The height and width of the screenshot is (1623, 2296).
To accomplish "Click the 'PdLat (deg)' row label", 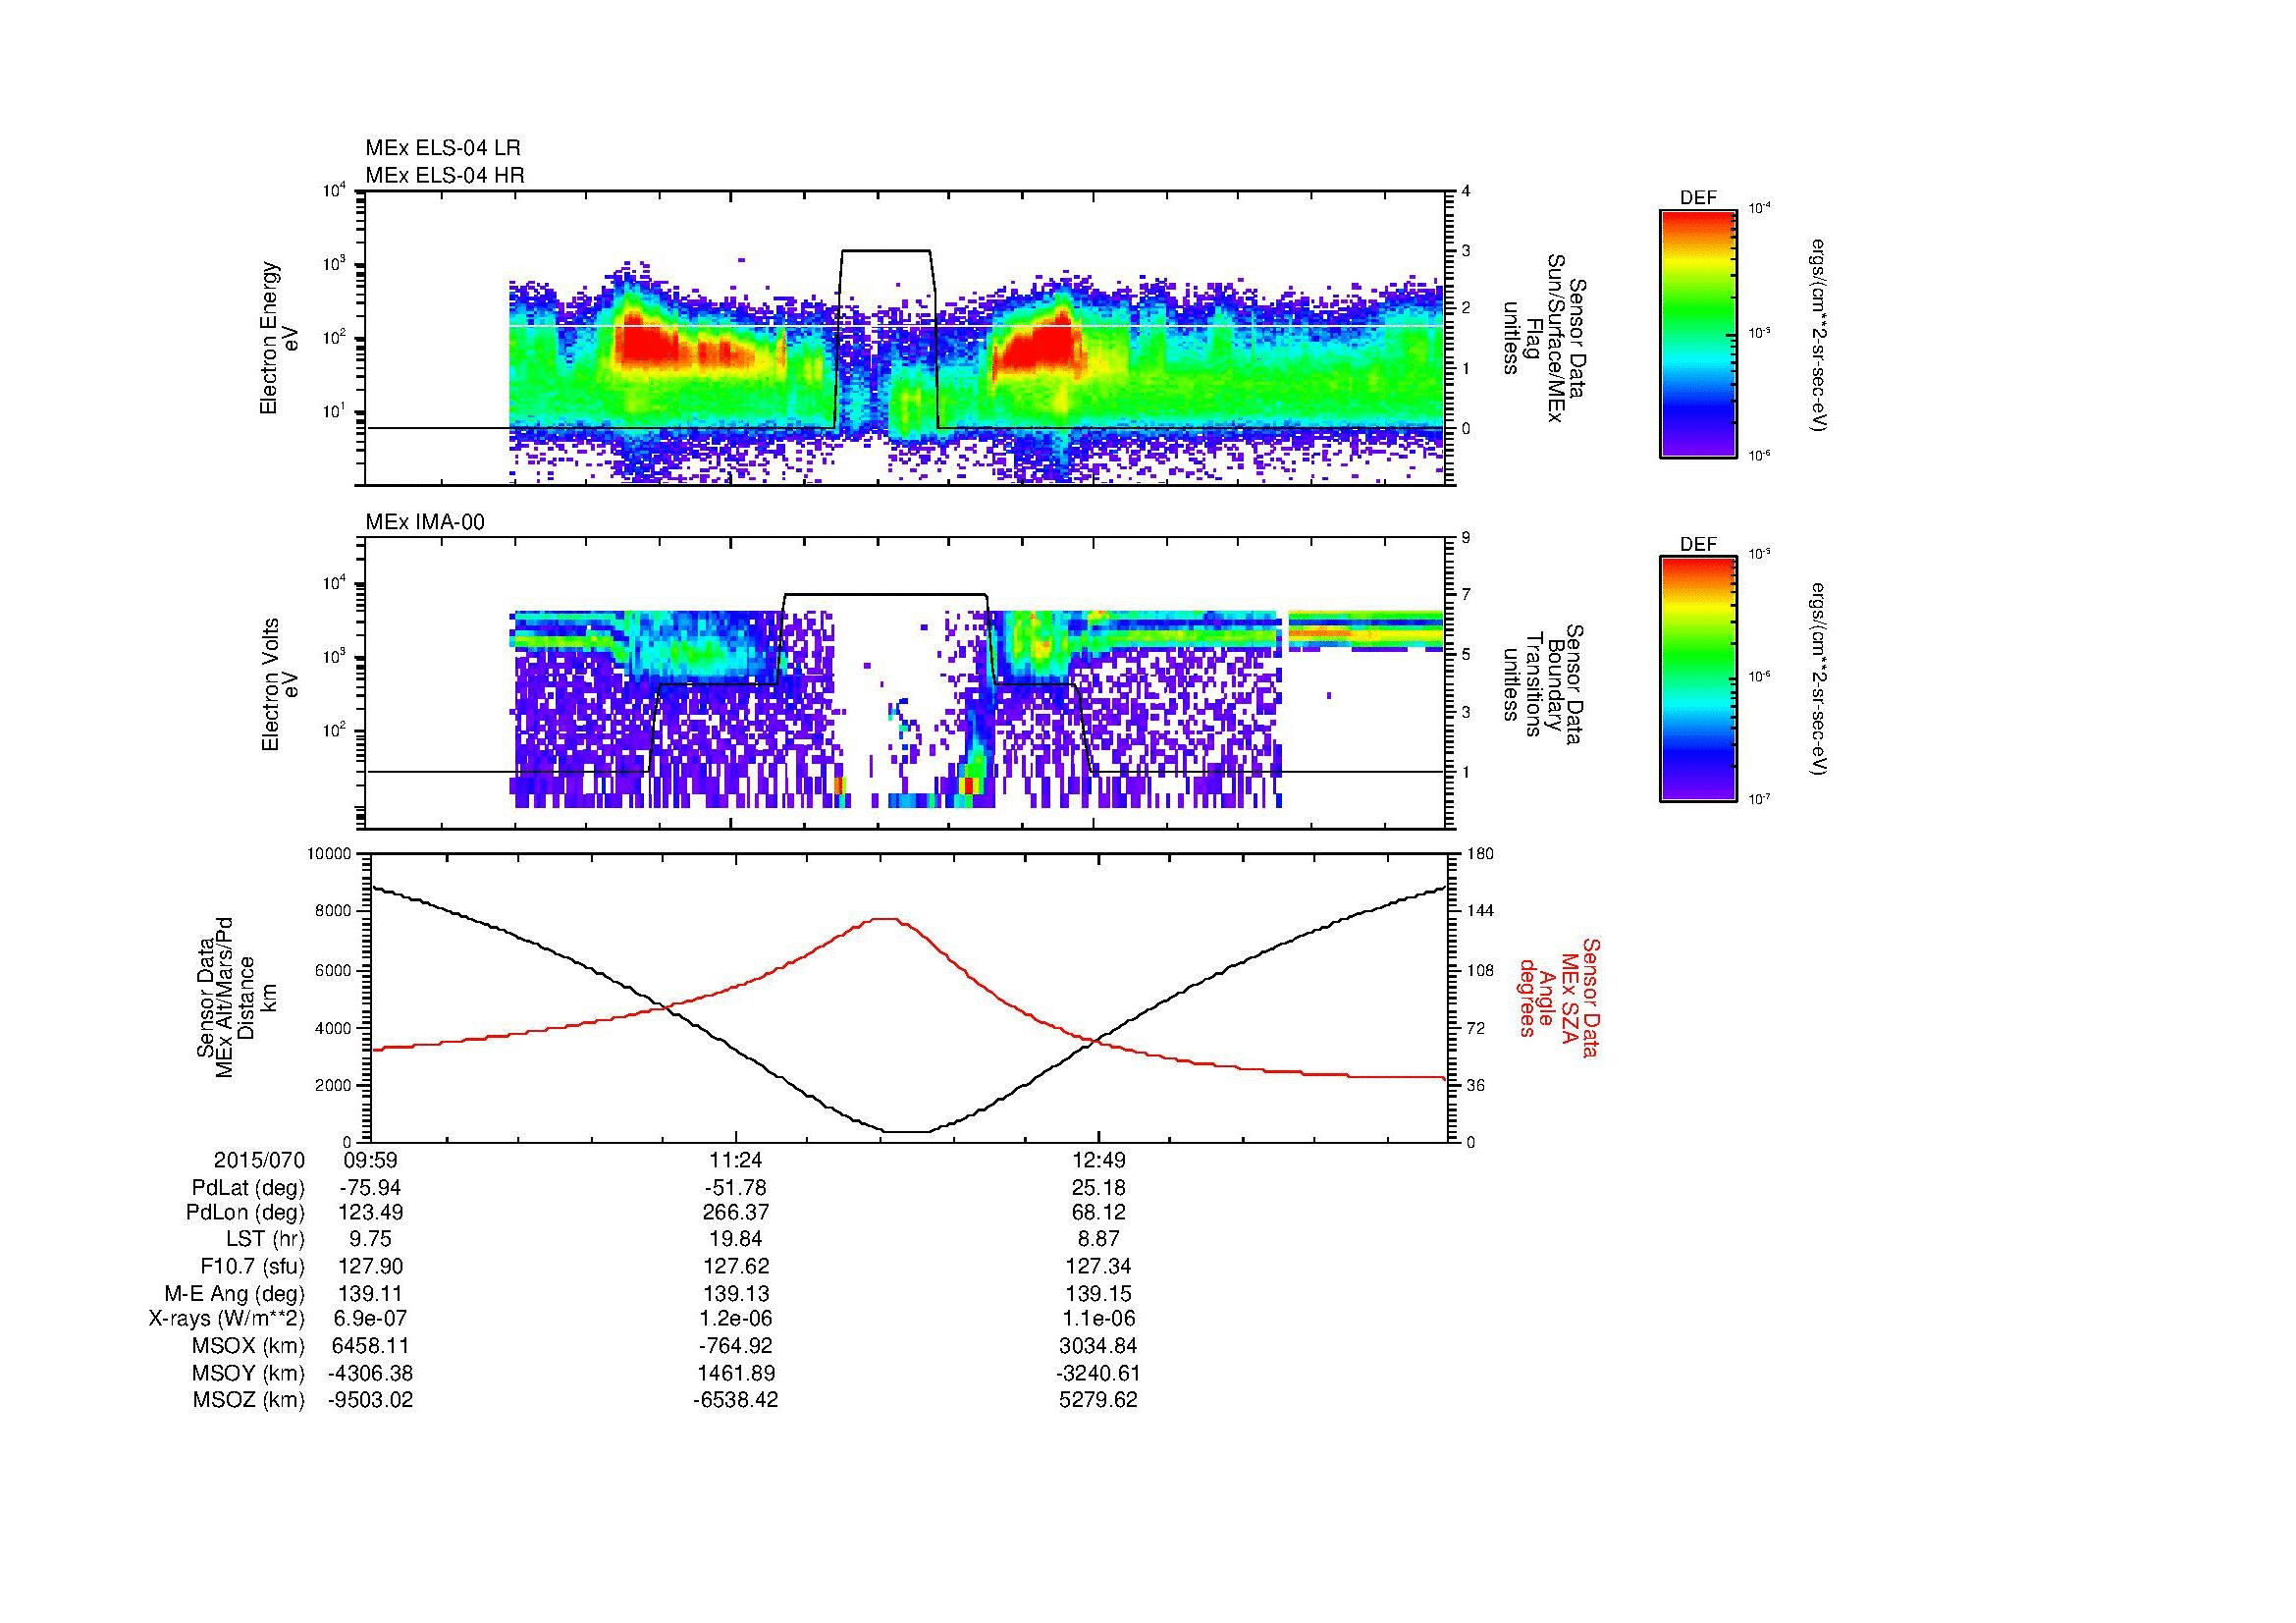I will tap(248, 1188).
